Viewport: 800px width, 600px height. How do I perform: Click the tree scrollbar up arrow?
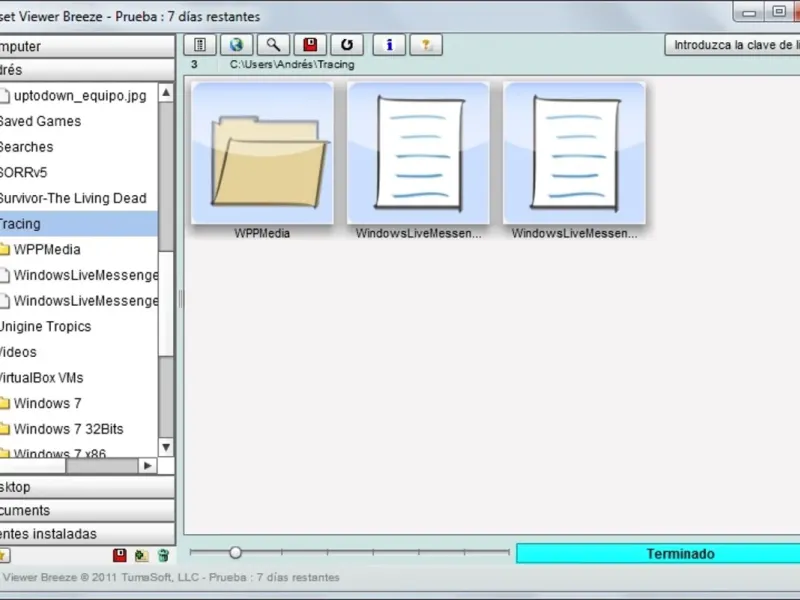coord(166,92)
